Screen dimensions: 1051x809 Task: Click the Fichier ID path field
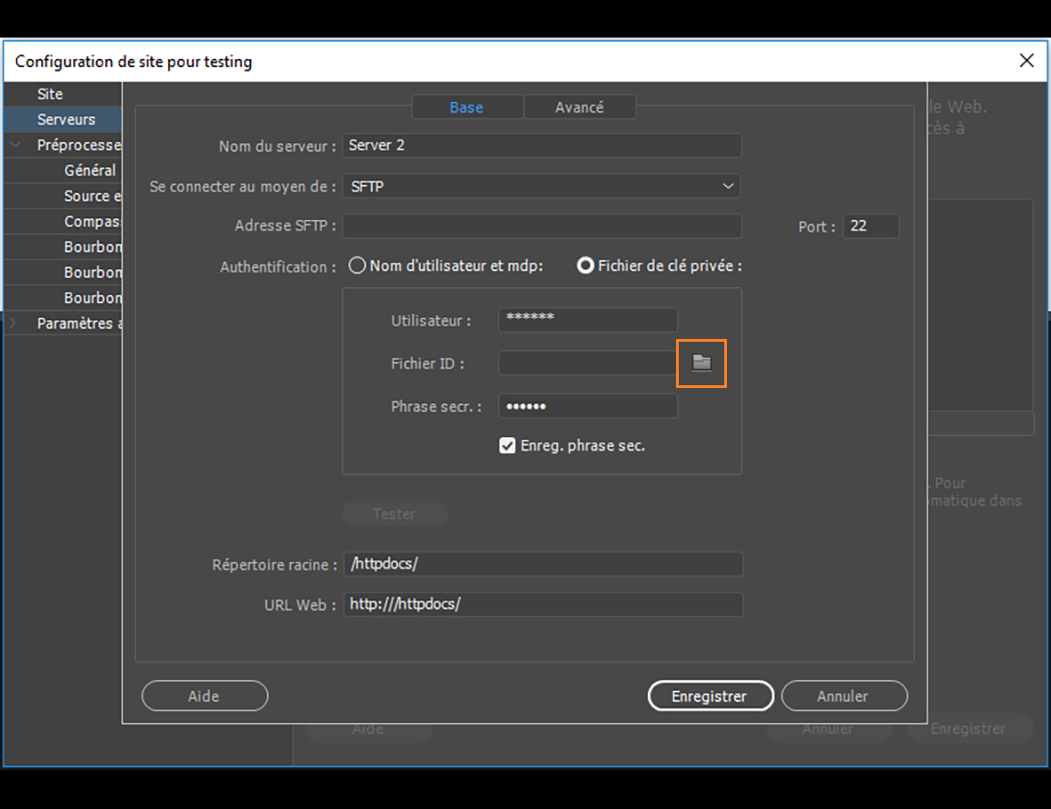coord(588,363)
